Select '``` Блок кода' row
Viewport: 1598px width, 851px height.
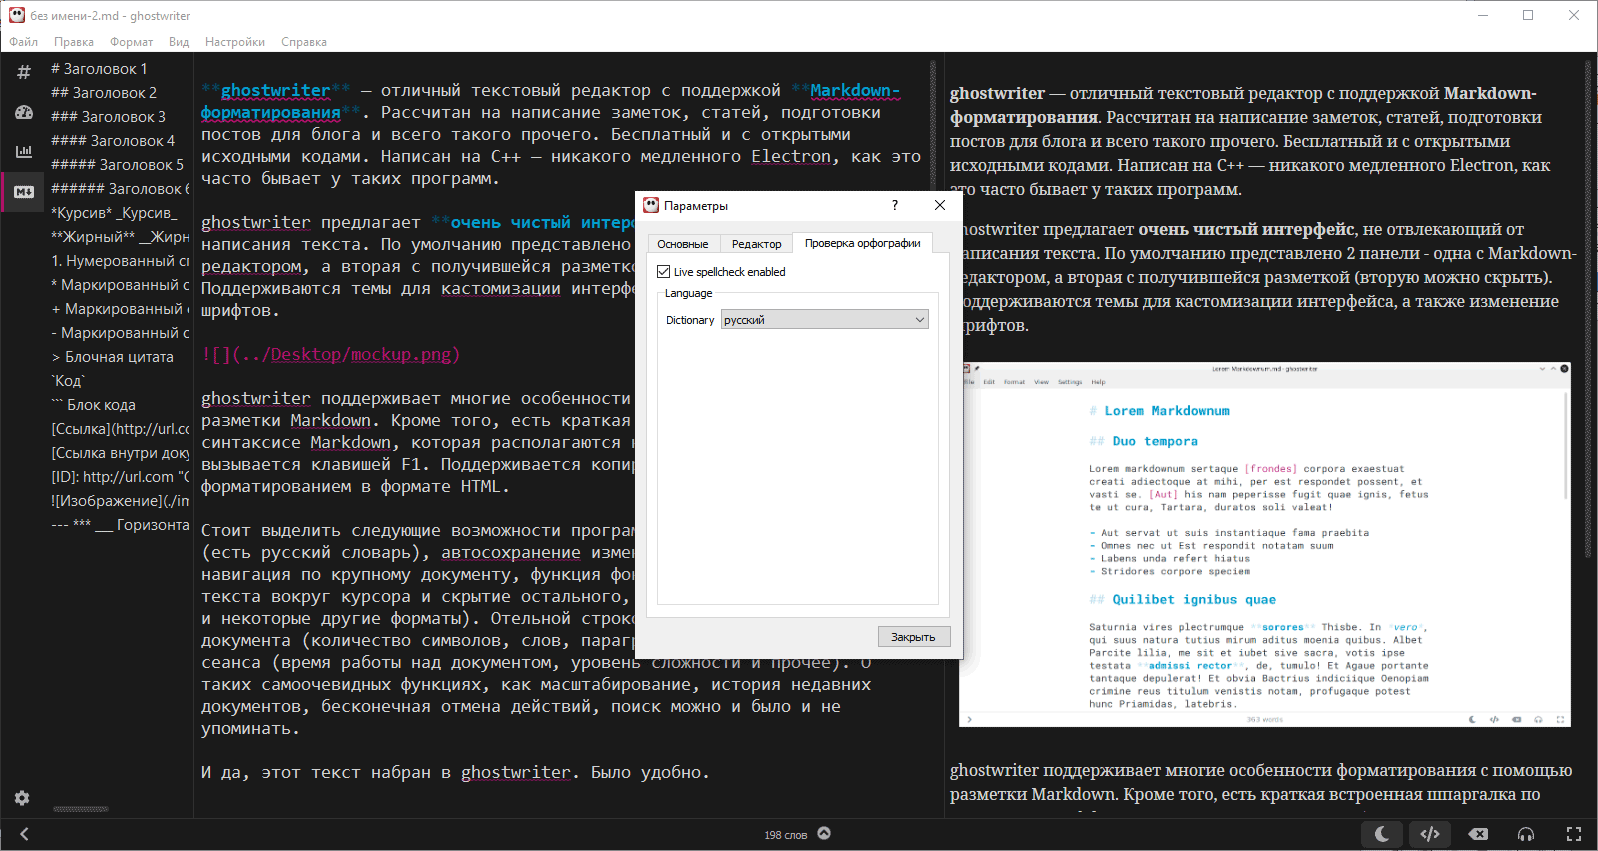tap(119, 405)
